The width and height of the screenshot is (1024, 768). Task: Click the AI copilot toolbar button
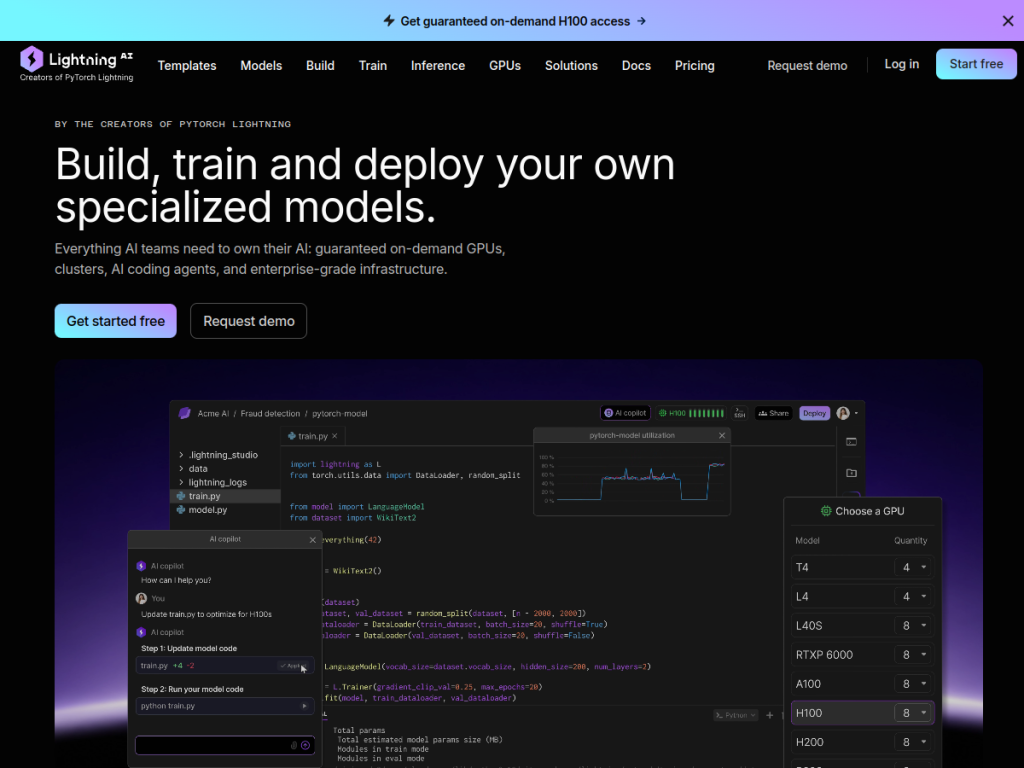[x=625, y=413]
